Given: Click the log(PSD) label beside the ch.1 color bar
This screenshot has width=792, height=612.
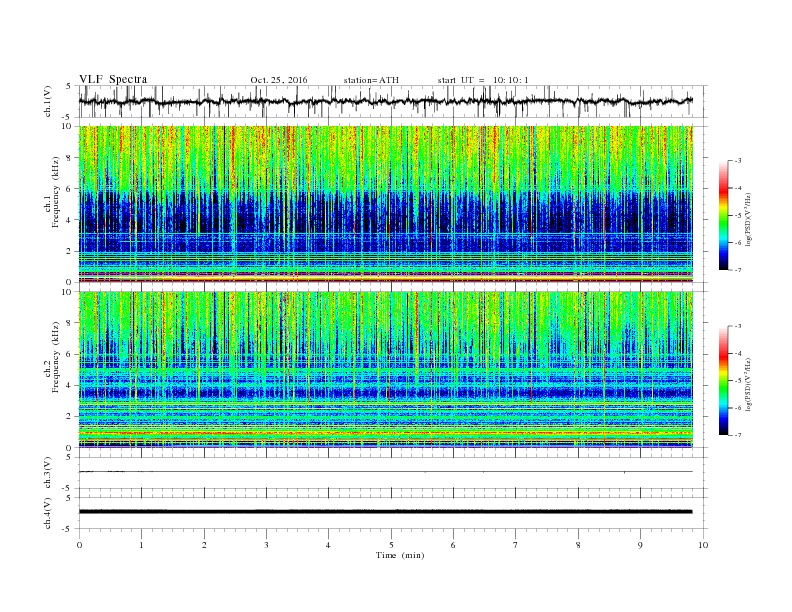Looking at the screenshot, I should click(x=749, y=219).
